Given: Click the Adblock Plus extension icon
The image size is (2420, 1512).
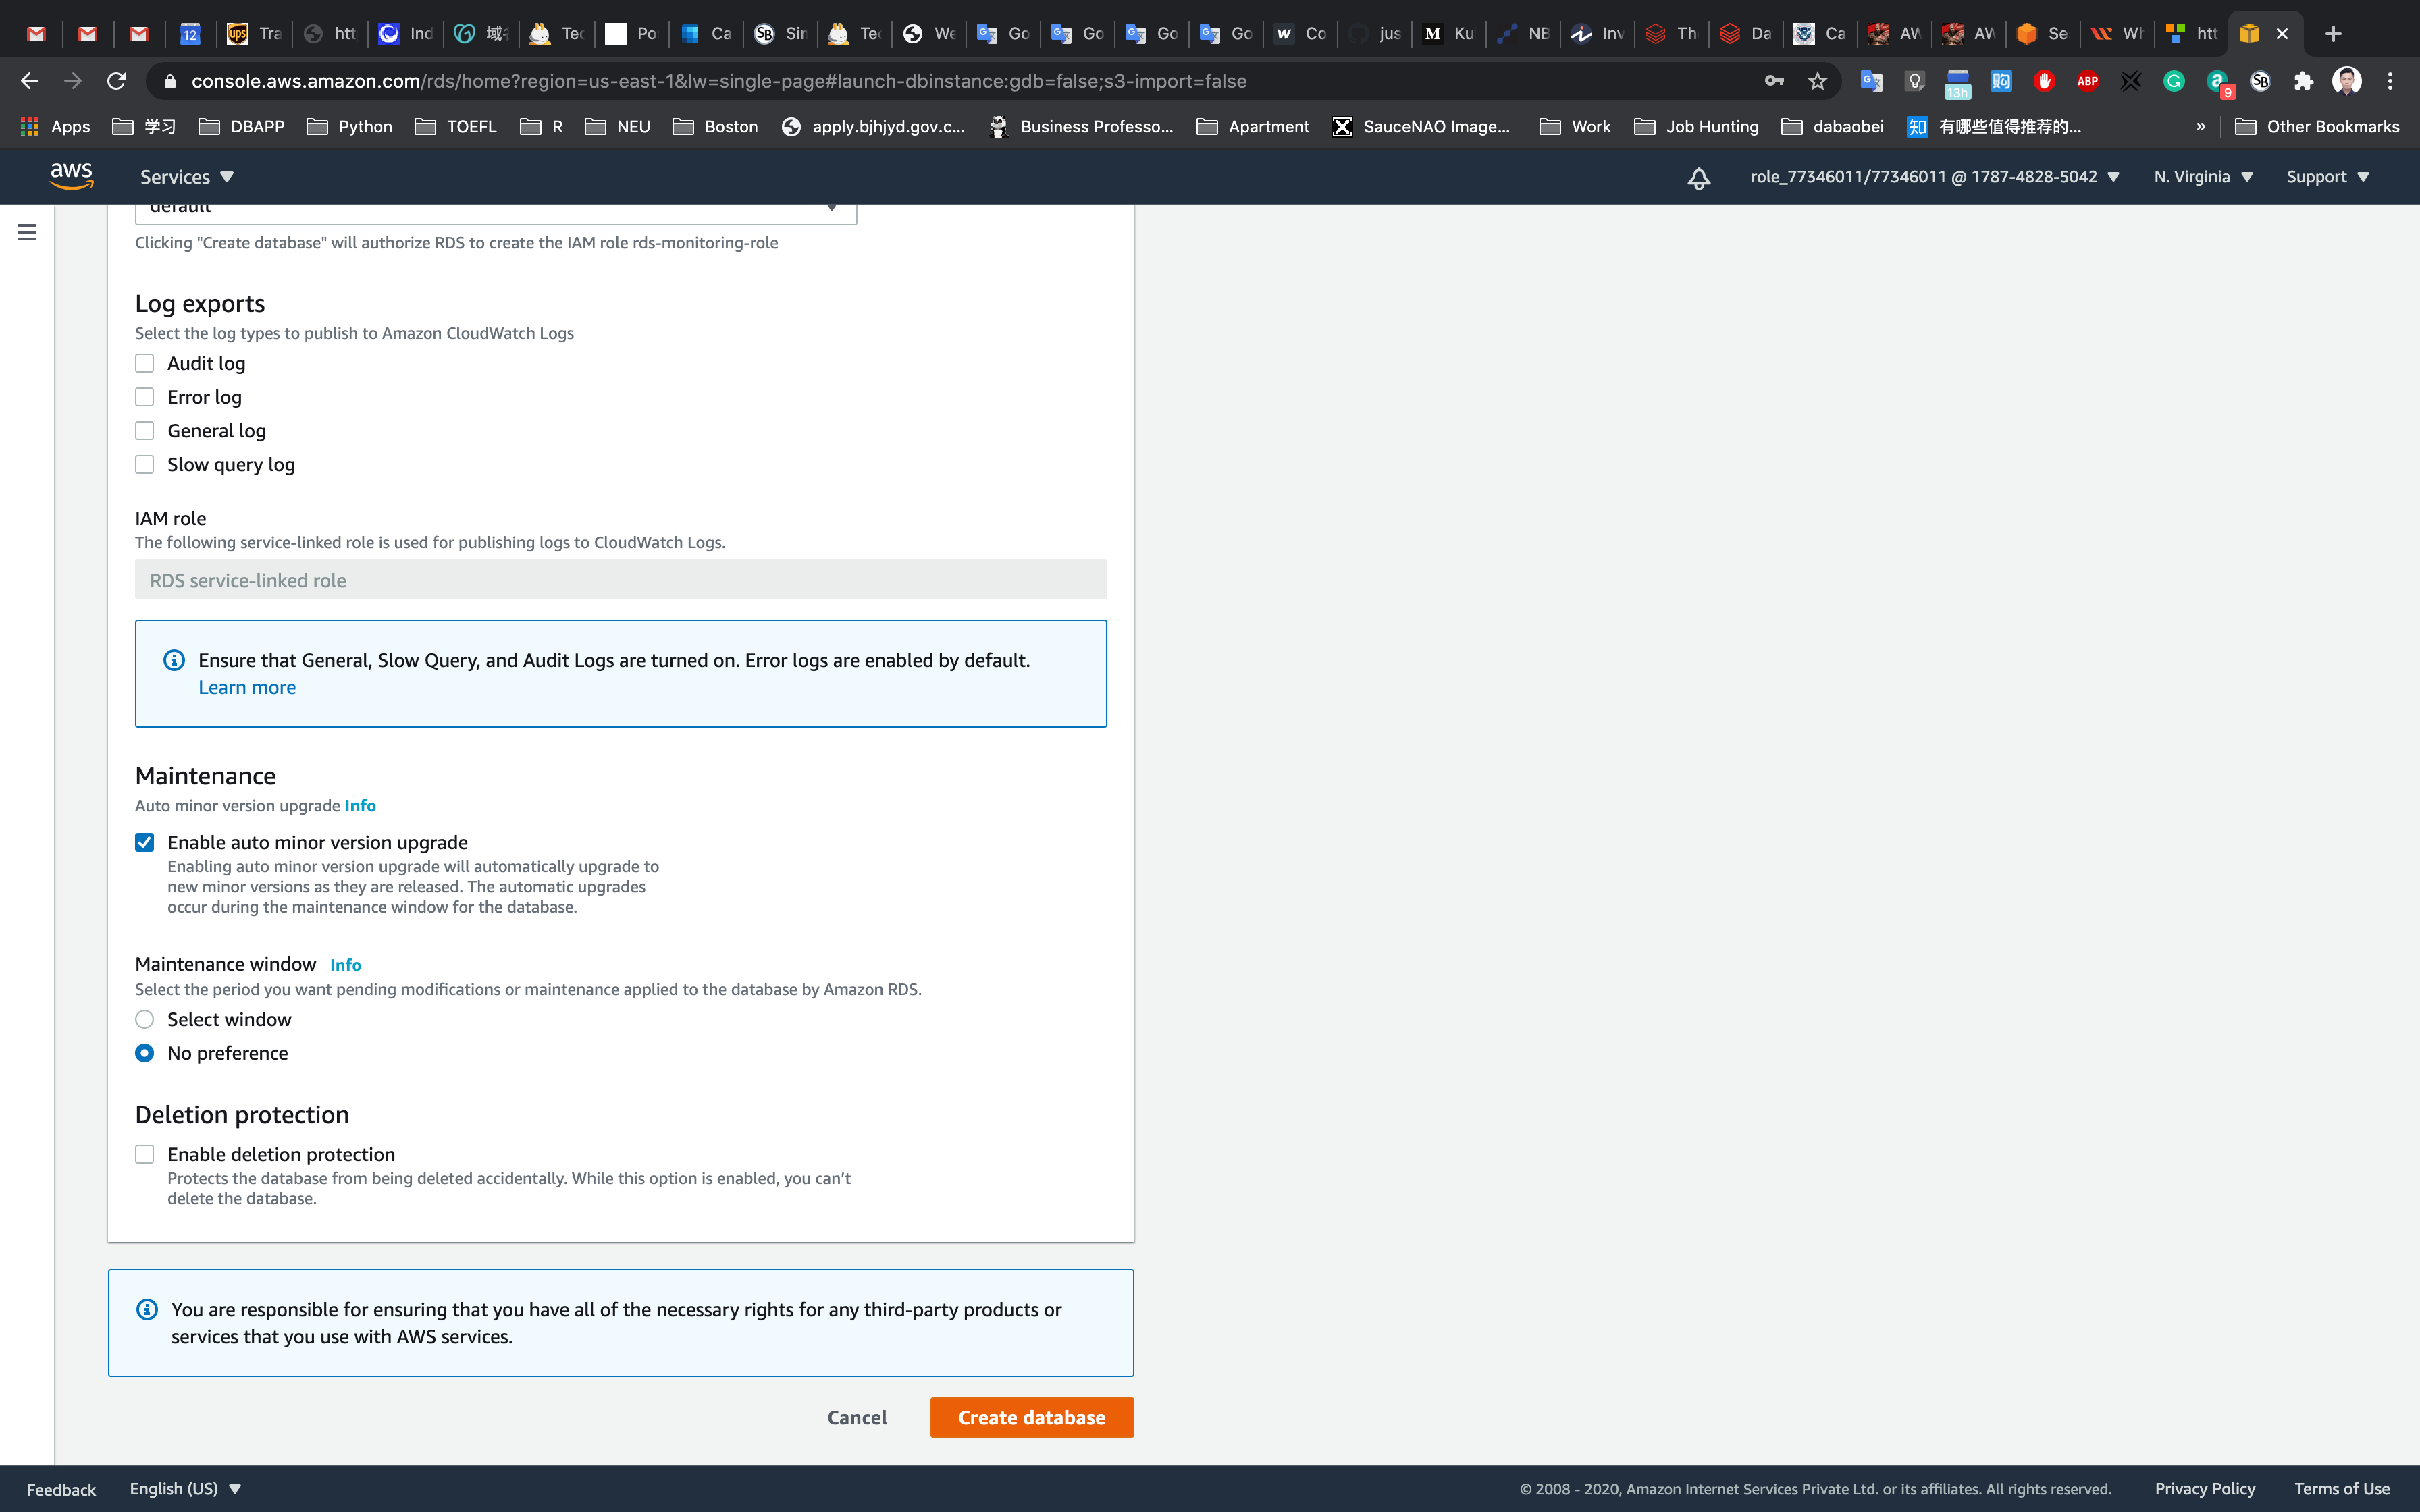Looking at the screenshot, I should (2087, 81).
